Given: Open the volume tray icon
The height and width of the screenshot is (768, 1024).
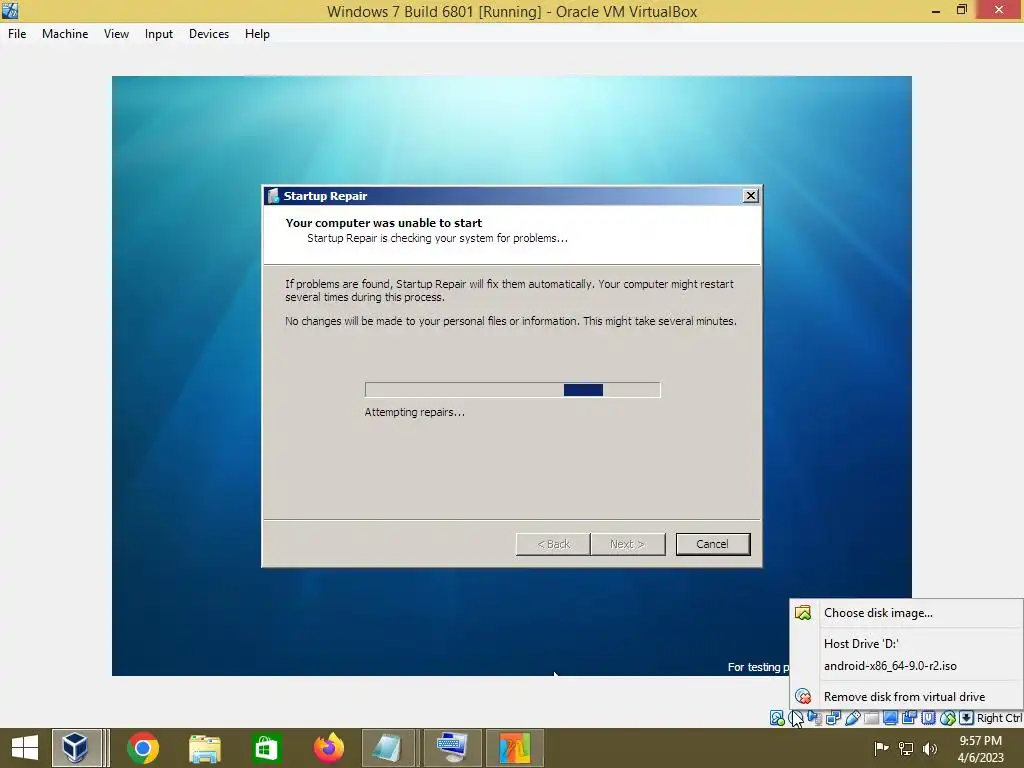Looking at the screenshot, I should pyautogui.click(x=930, y=748).
